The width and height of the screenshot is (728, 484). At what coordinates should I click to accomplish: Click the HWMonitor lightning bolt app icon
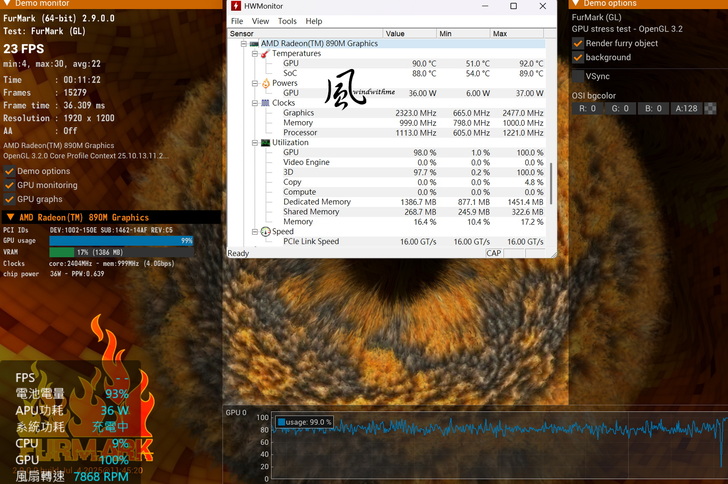point(236,6)
